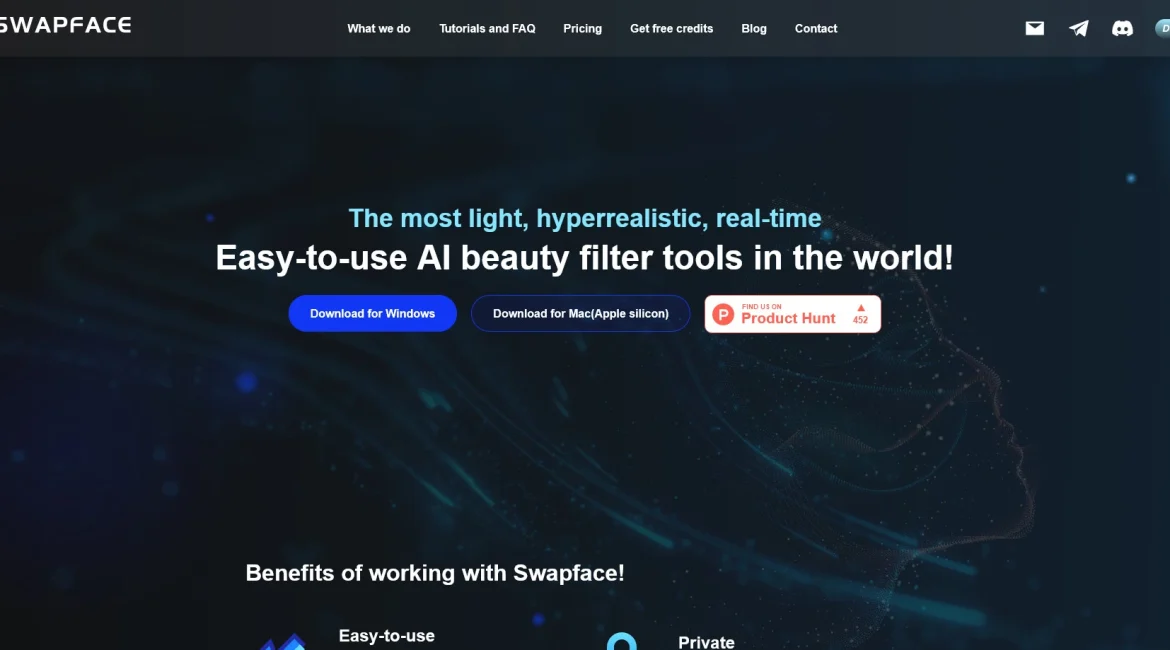Click the Private benefit heading
Screen dimensions: 1170x650
(706, 642)
